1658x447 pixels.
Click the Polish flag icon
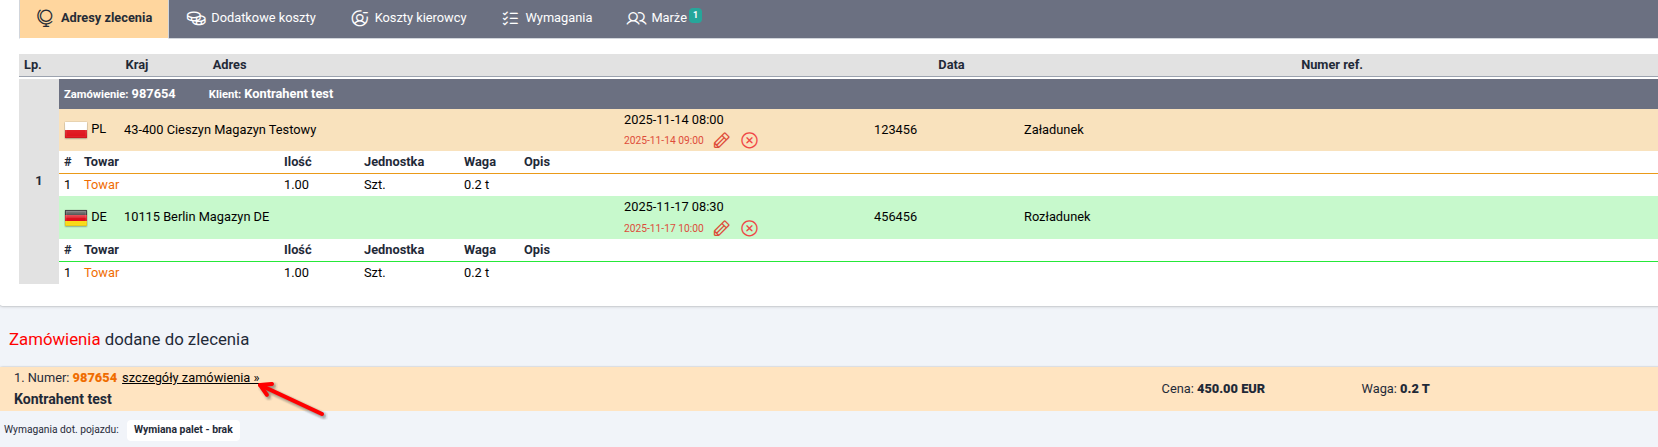[76, 130]
